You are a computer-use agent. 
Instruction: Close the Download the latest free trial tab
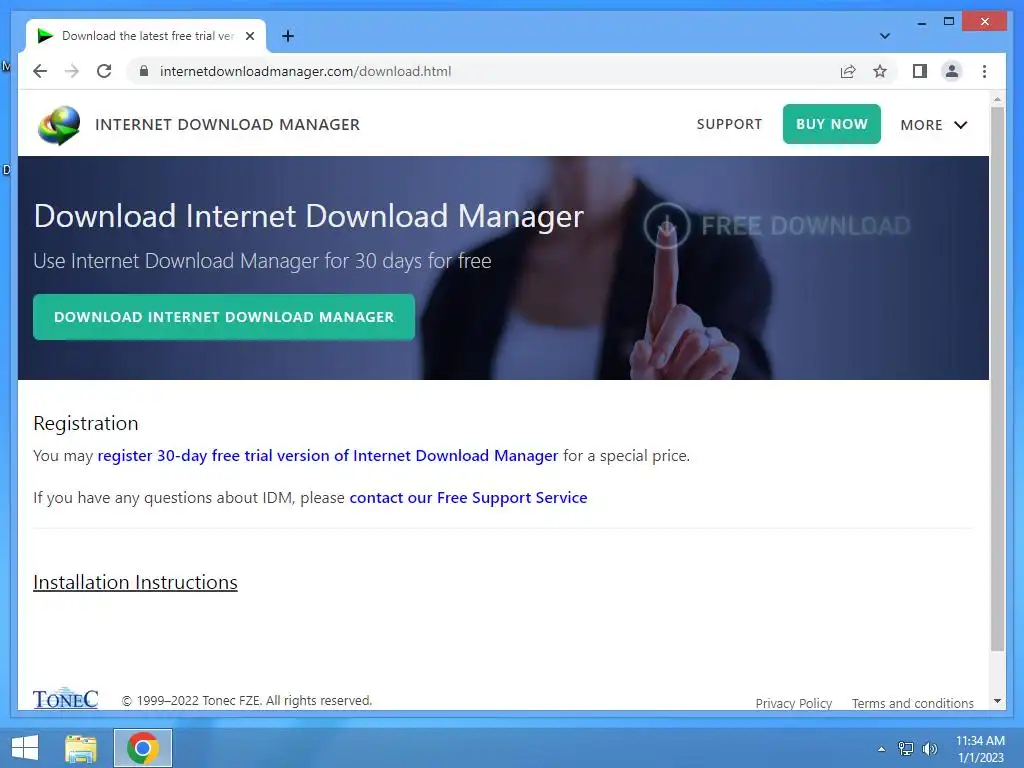pyautogui.click(x=249, y=36)
